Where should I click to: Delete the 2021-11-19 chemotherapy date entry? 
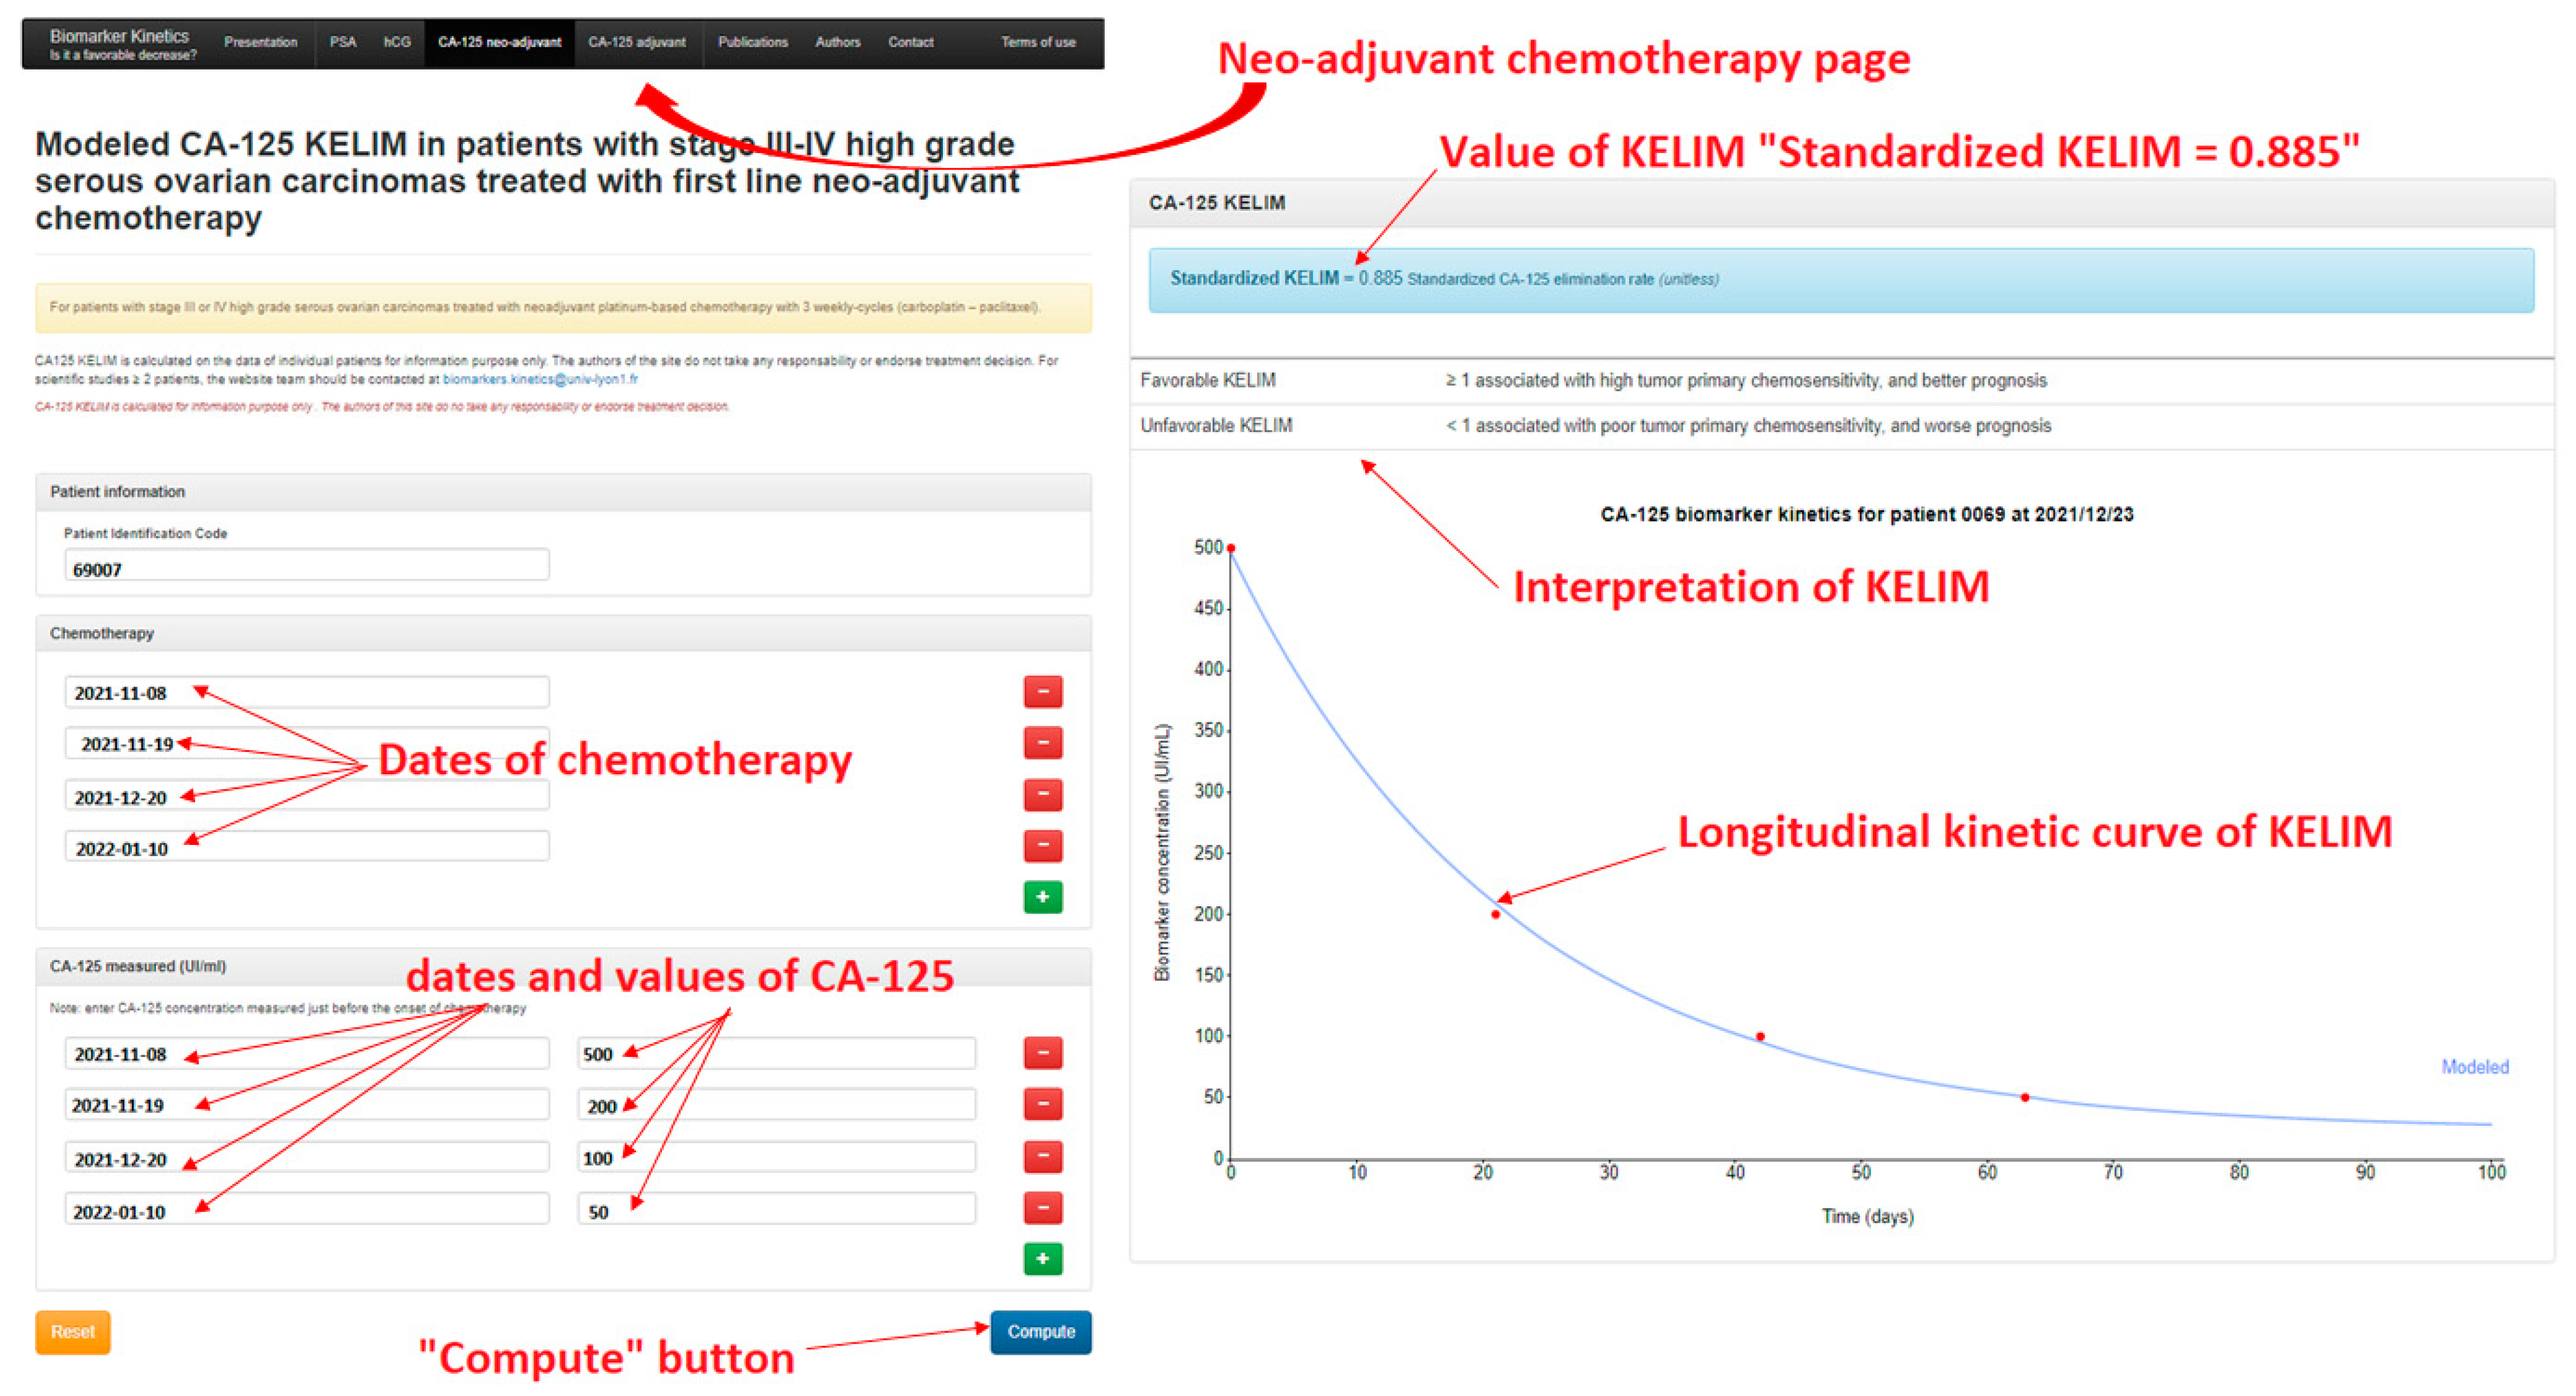(1042, 742)
